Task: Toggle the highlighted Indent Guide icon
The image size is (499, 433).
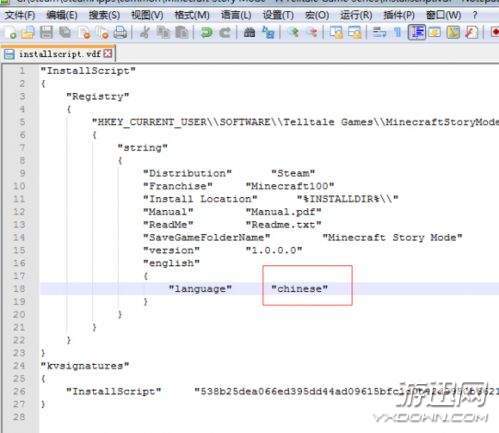Action: [x=417, y=32]
